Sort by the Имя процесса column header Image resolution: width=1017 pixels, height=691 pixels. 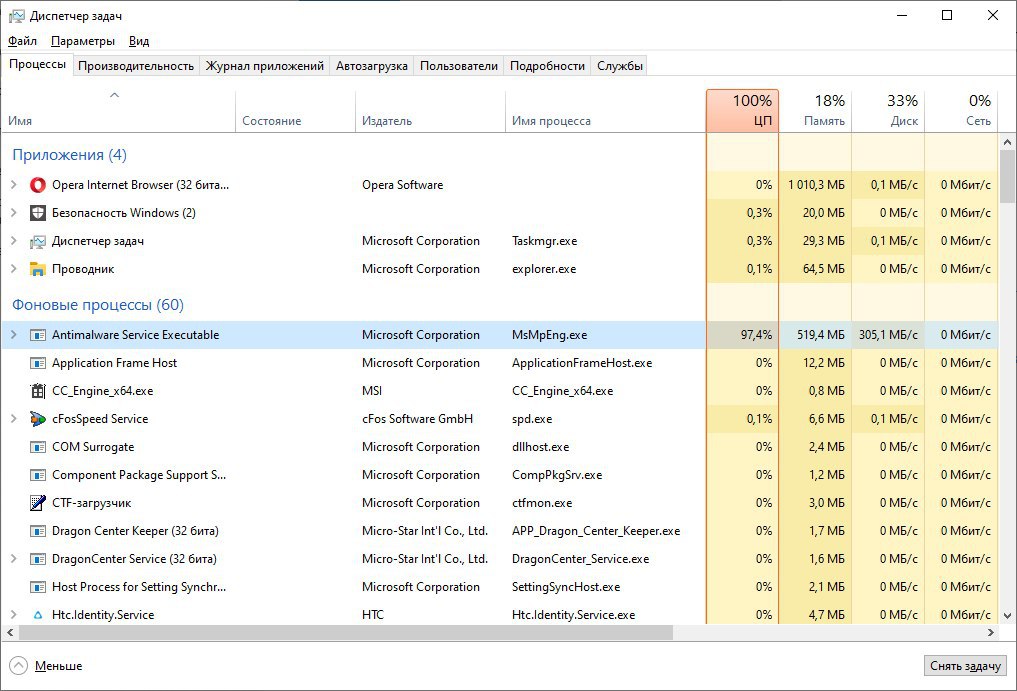click(x=605, y=111)
